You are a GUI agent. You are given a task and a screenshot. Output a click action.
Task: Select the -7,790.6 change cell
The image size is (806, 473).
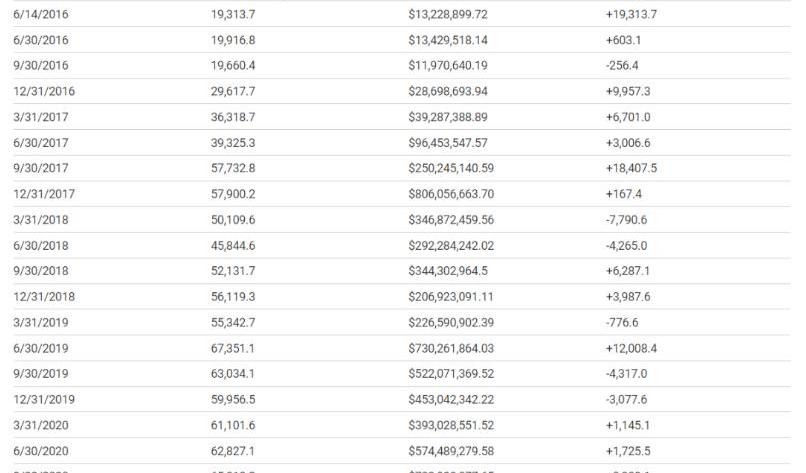(x=627, y=220)
